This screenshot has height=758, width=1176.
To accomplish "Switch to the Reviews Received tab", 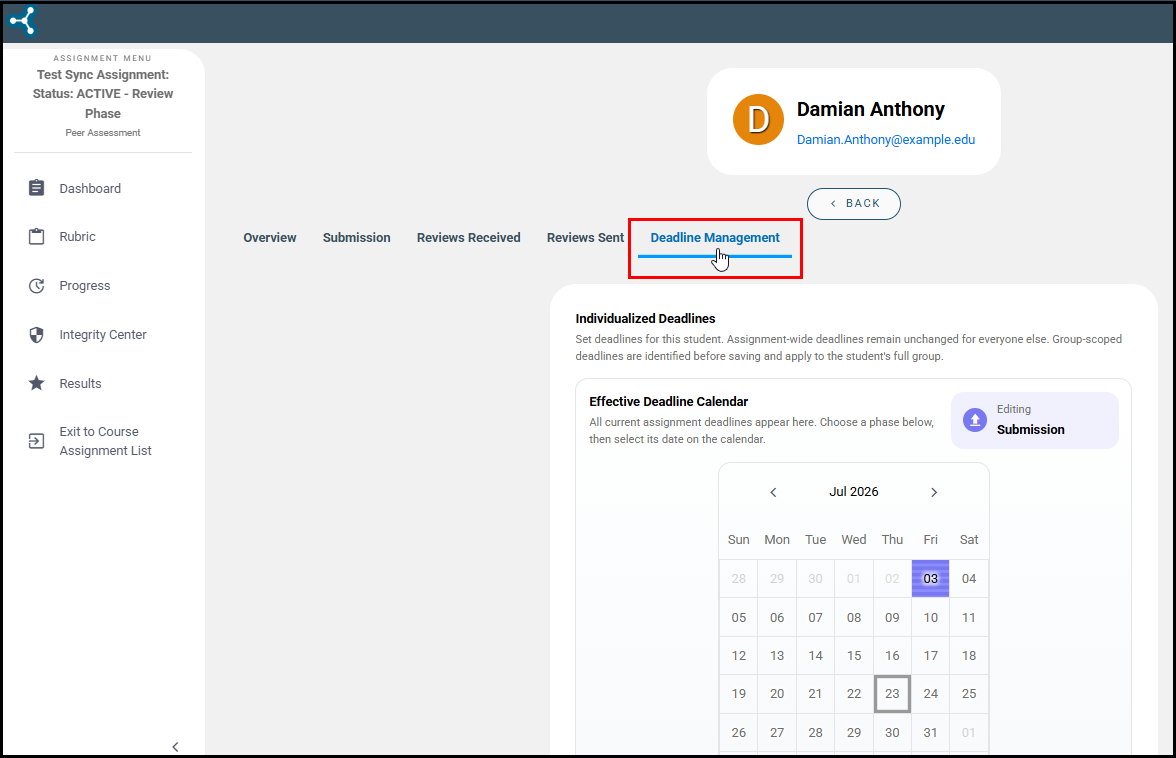I will (469, 238).
